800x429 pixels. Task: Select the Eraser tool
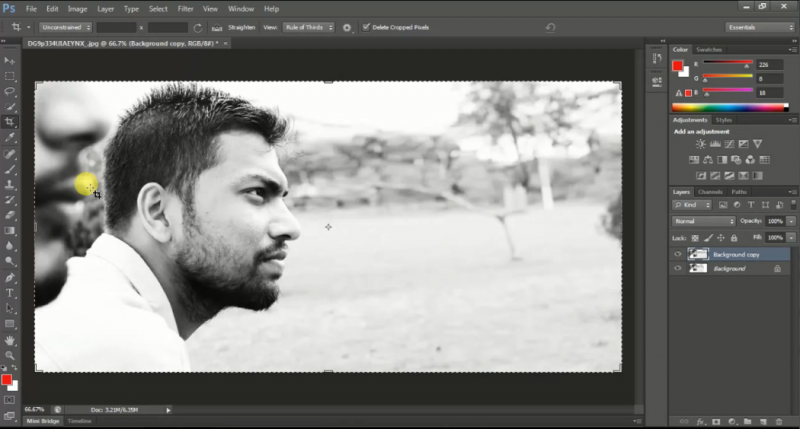coord(10,215)
